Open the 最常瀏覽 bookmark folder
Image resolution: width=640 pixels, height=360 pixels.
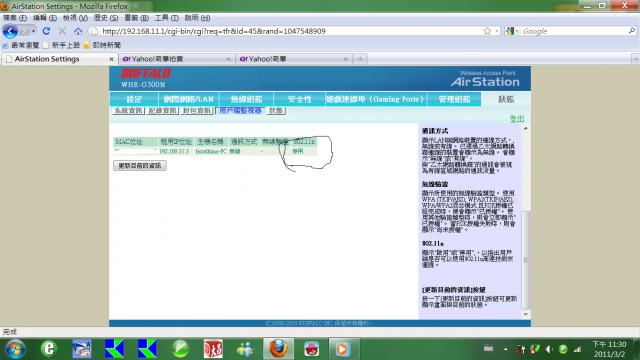click(21, 45)
